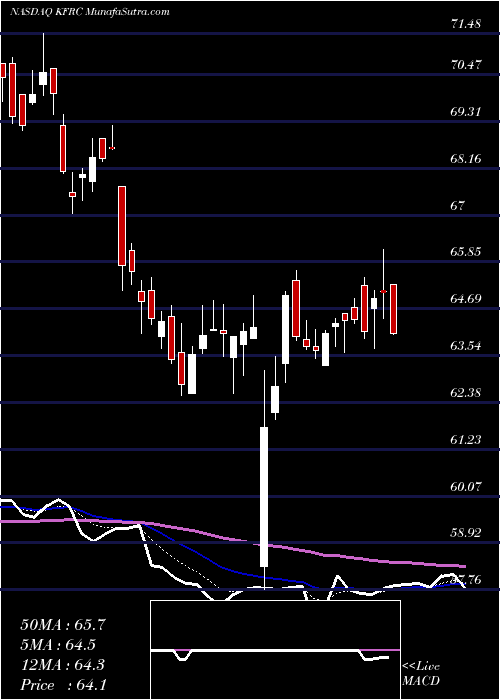
Task: Click the 12MA : 64.3 readout
Action: click(x=62, y=665)
